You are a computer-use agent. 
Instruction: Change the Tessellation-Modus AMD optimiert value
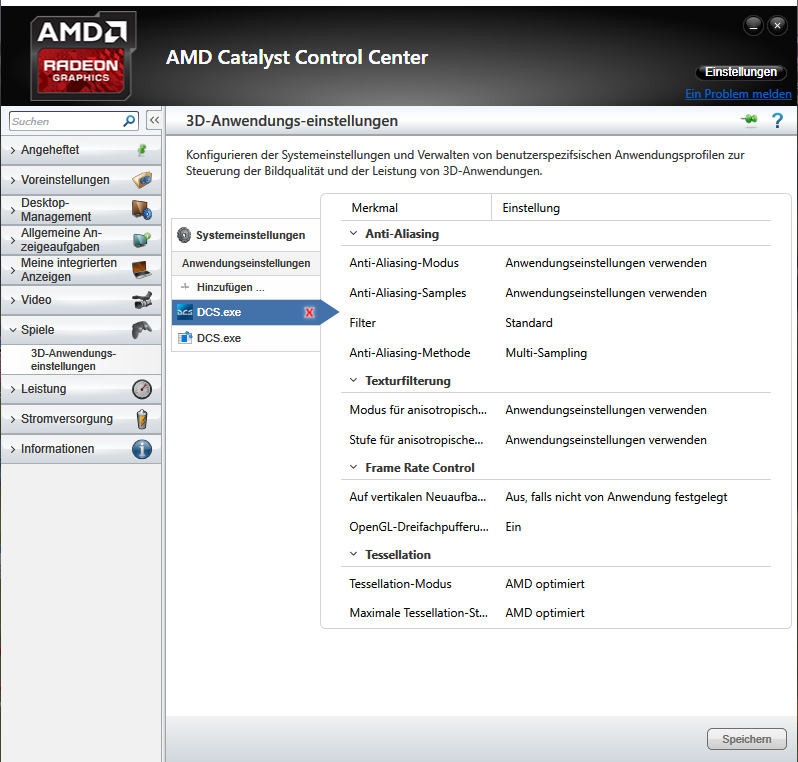pos(545,584)
